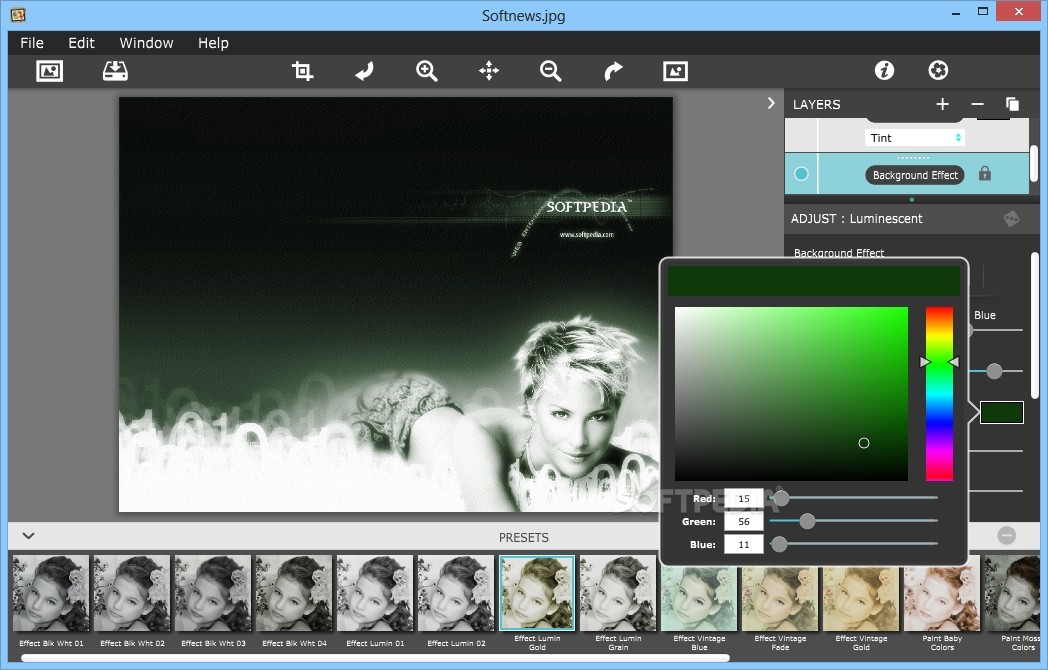Select the Background Effect layer label
Viewport: 1048px width, 670px height.
(x=915, y=175)
